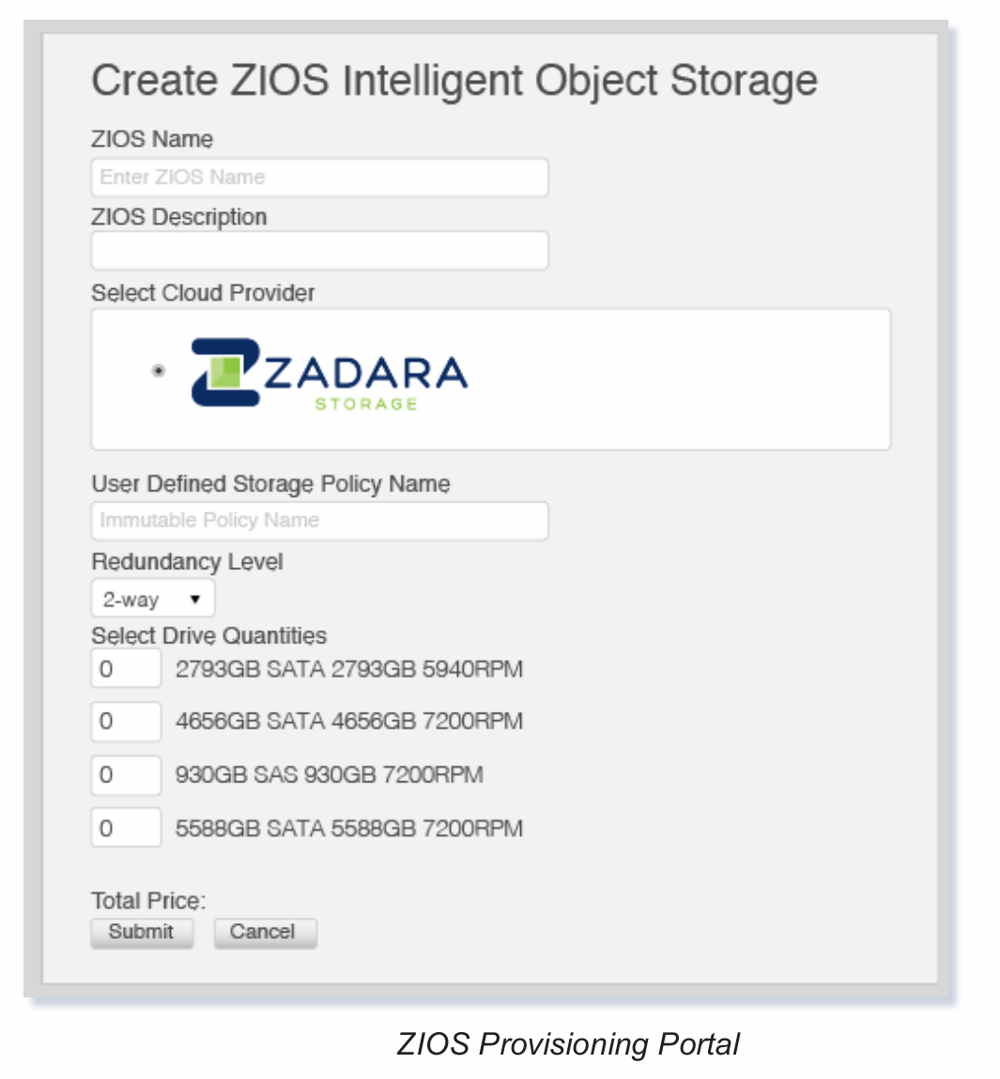Image resolution: width=1000 pixels, height=1079 pixels.
Task: Click the ZIOS Name input field
Action: (x=319, y=177)
